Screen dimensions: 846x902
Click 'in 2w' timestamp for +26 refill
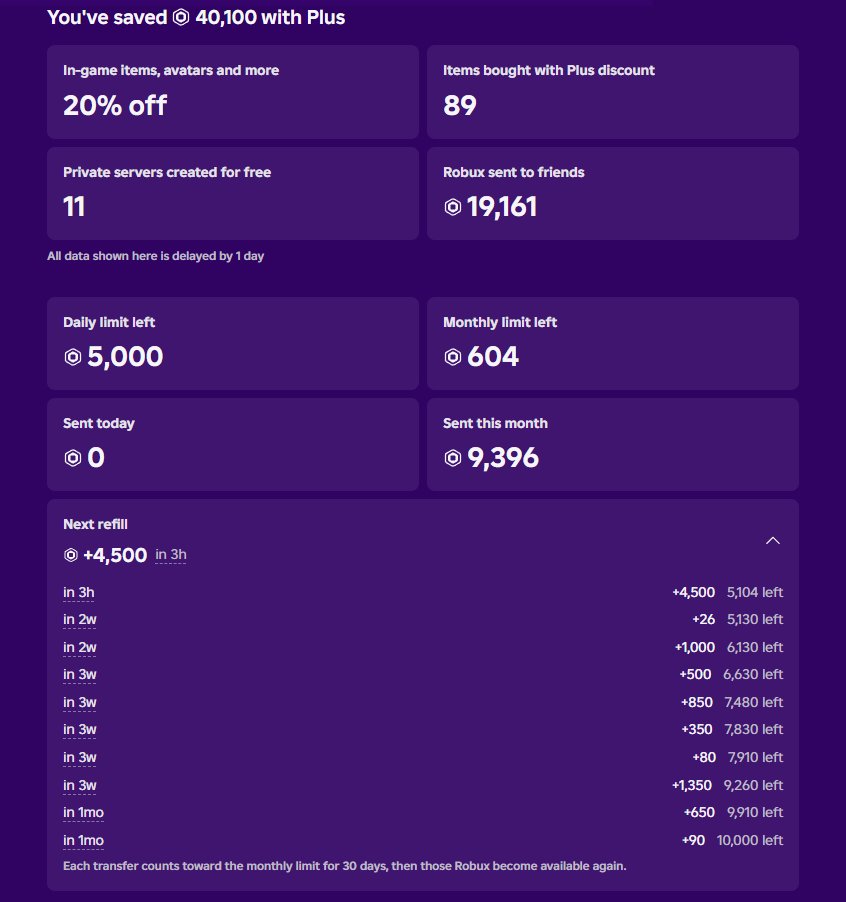(80, 620)
